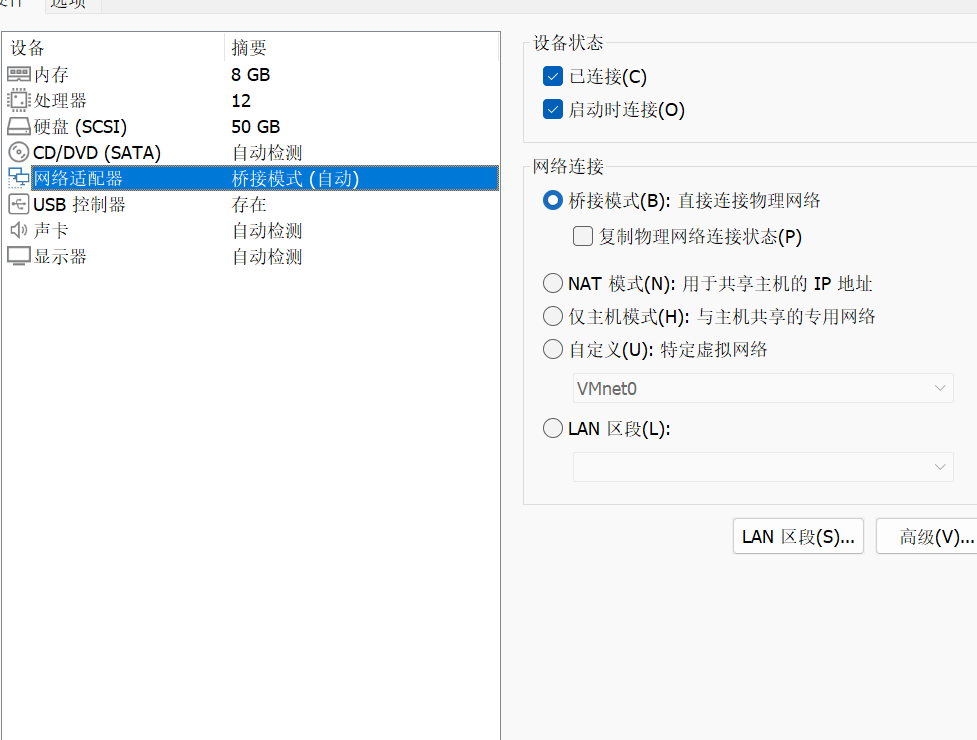Select the USB 控制器 row label
This screenshot has width=977, height=740.
[x=79, y=204]
